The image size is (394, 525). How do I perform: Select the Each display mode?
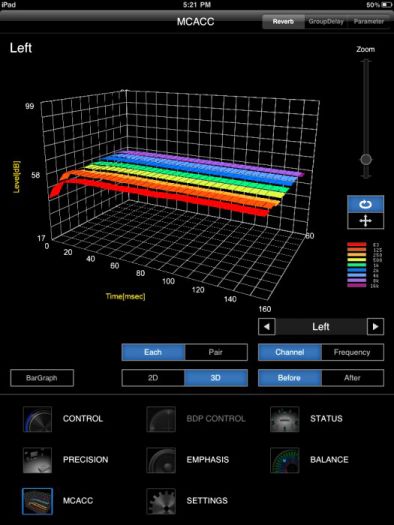pyautogui.click(x=153, y=352)
